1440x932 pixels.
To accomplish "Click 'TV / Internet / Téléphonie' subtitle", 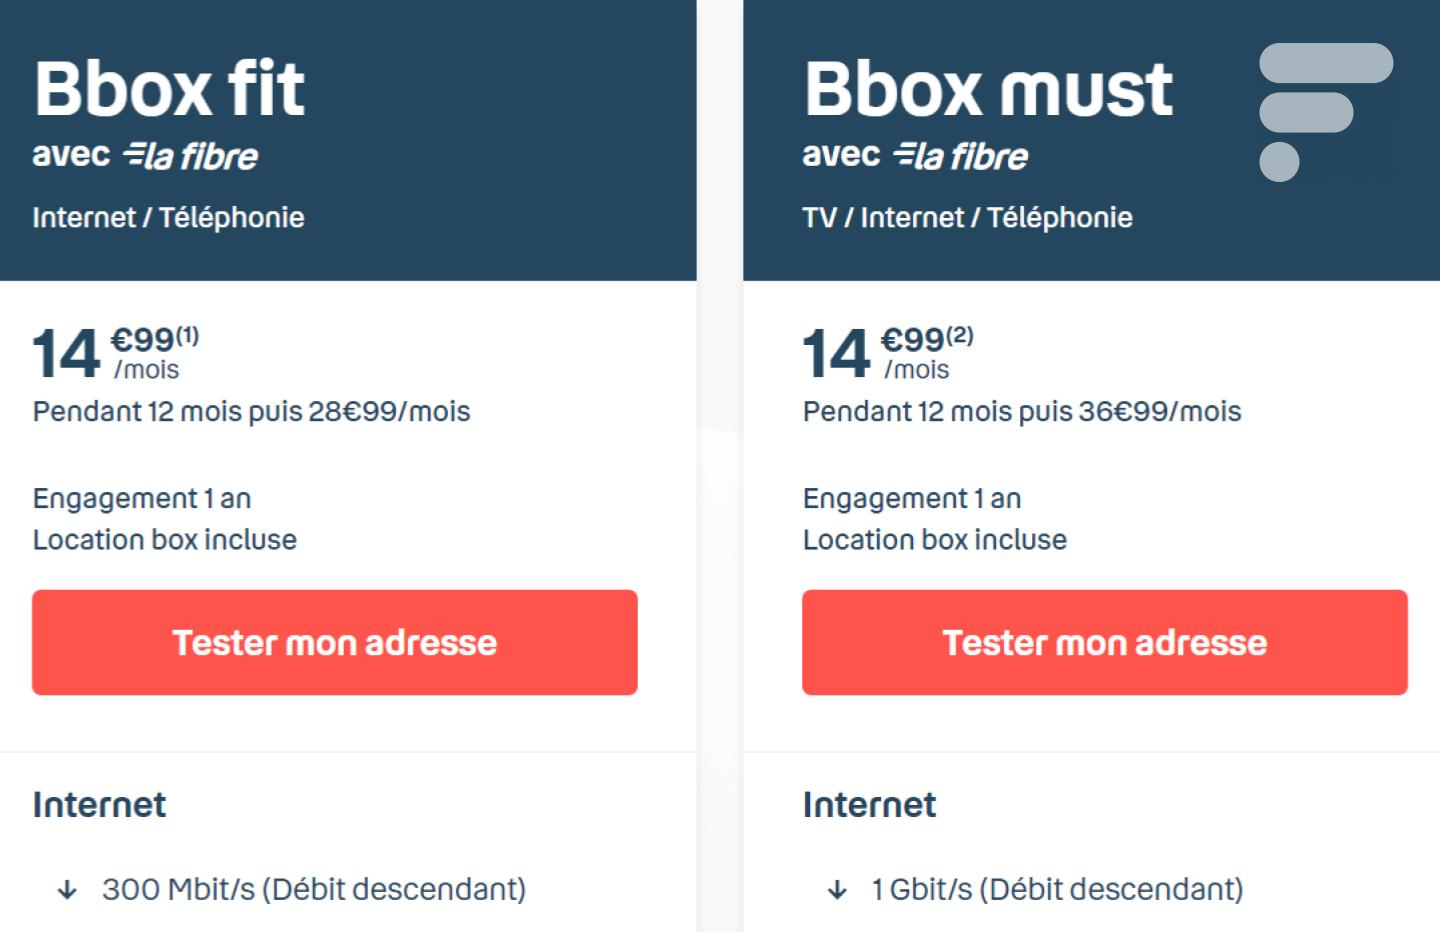I will (x=967, y=218).
